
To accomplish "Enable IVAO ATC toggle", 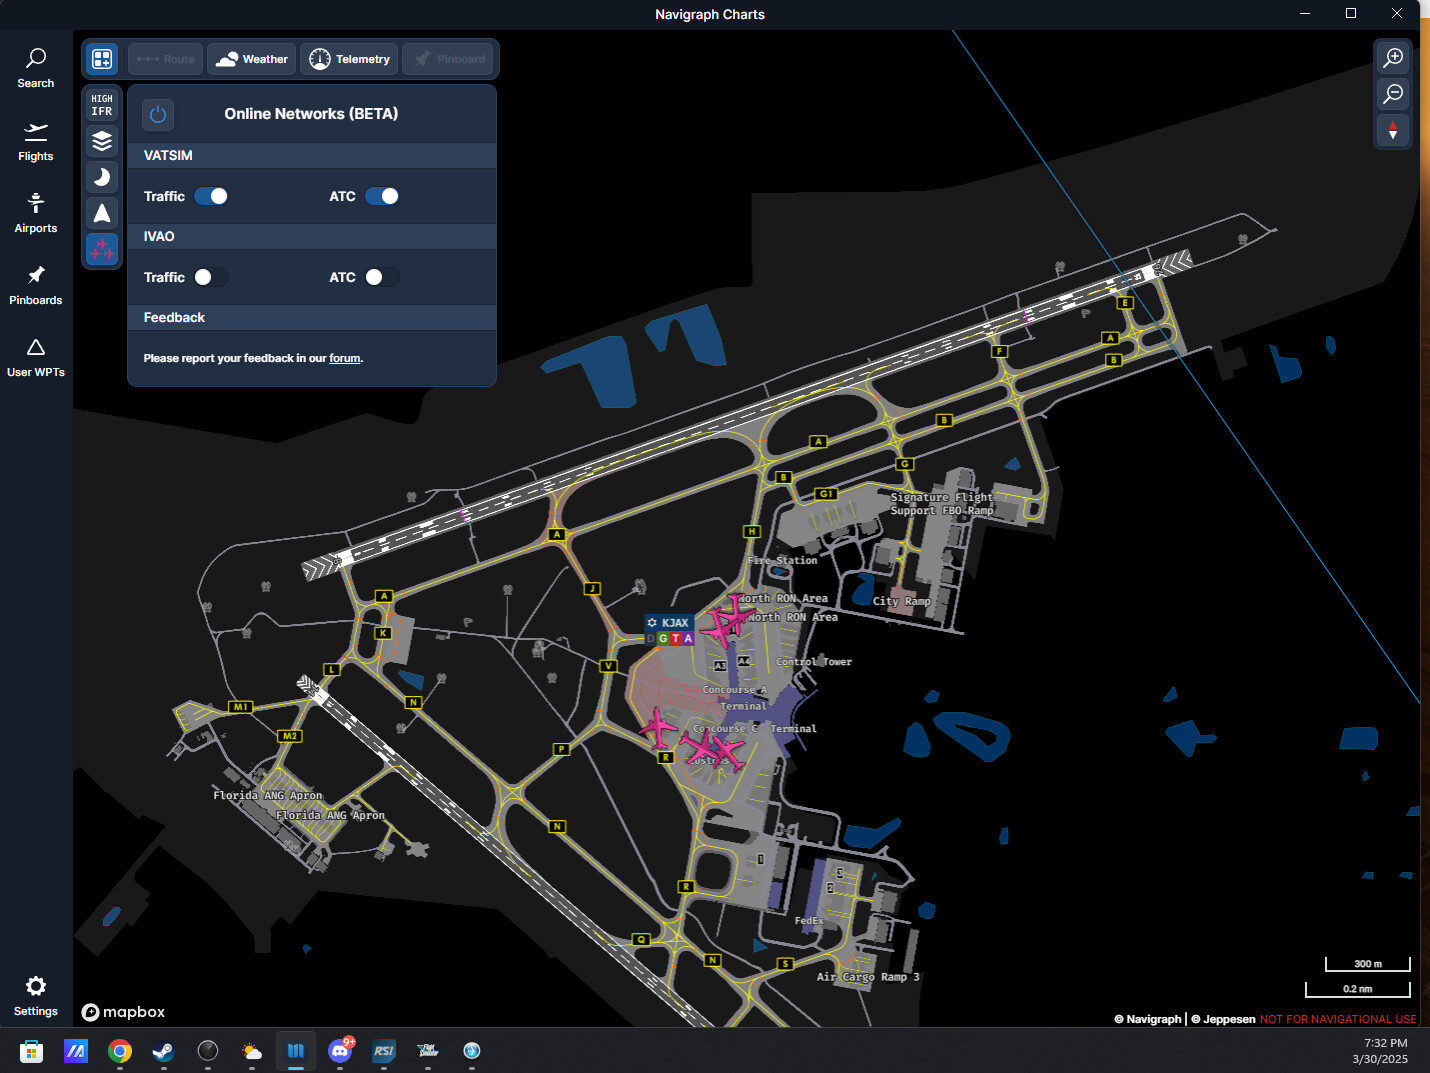I will [382, 277].
